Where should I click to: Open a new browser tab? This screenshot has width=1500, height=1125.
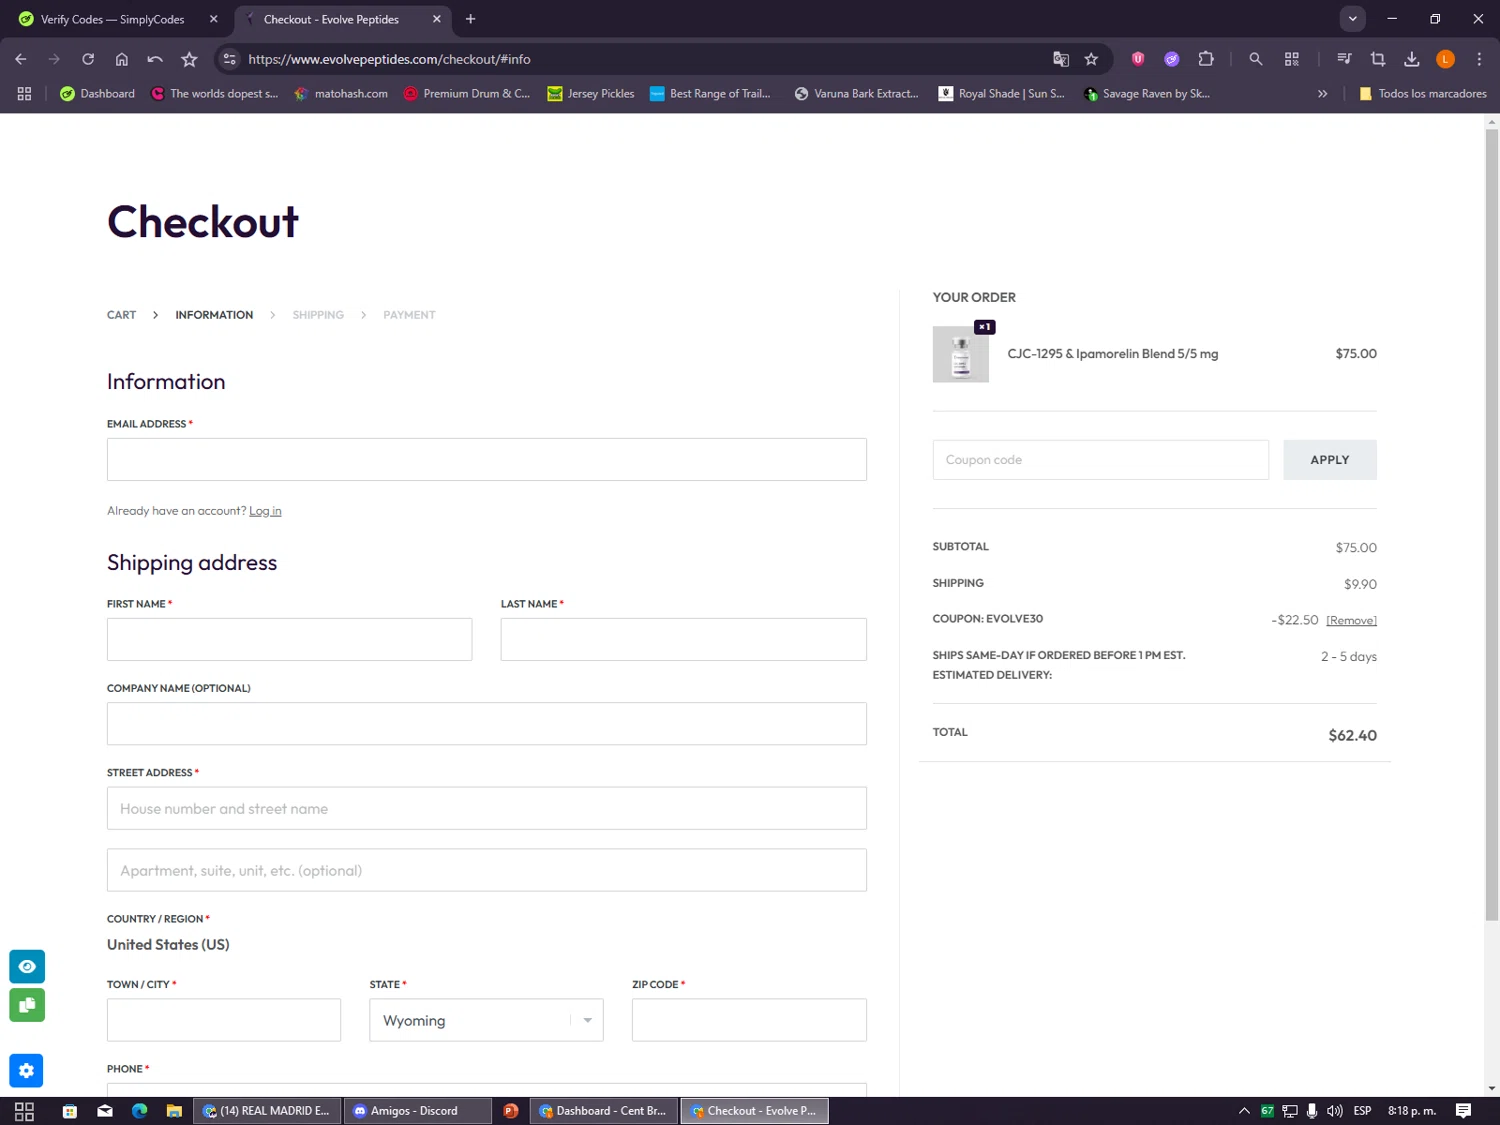click(x=471, y=19)
